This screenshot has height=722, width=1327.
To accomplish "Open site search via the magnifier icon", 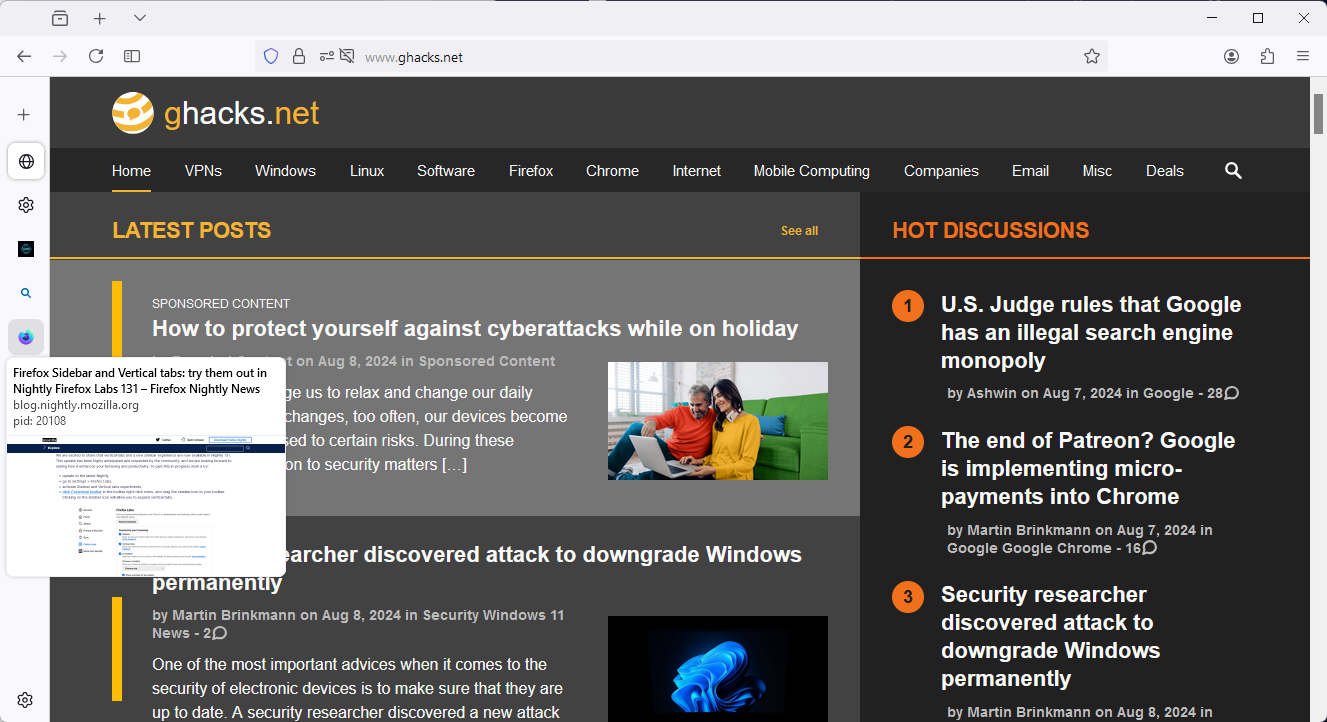I will pyautogui.click(x=1233, y=171).
